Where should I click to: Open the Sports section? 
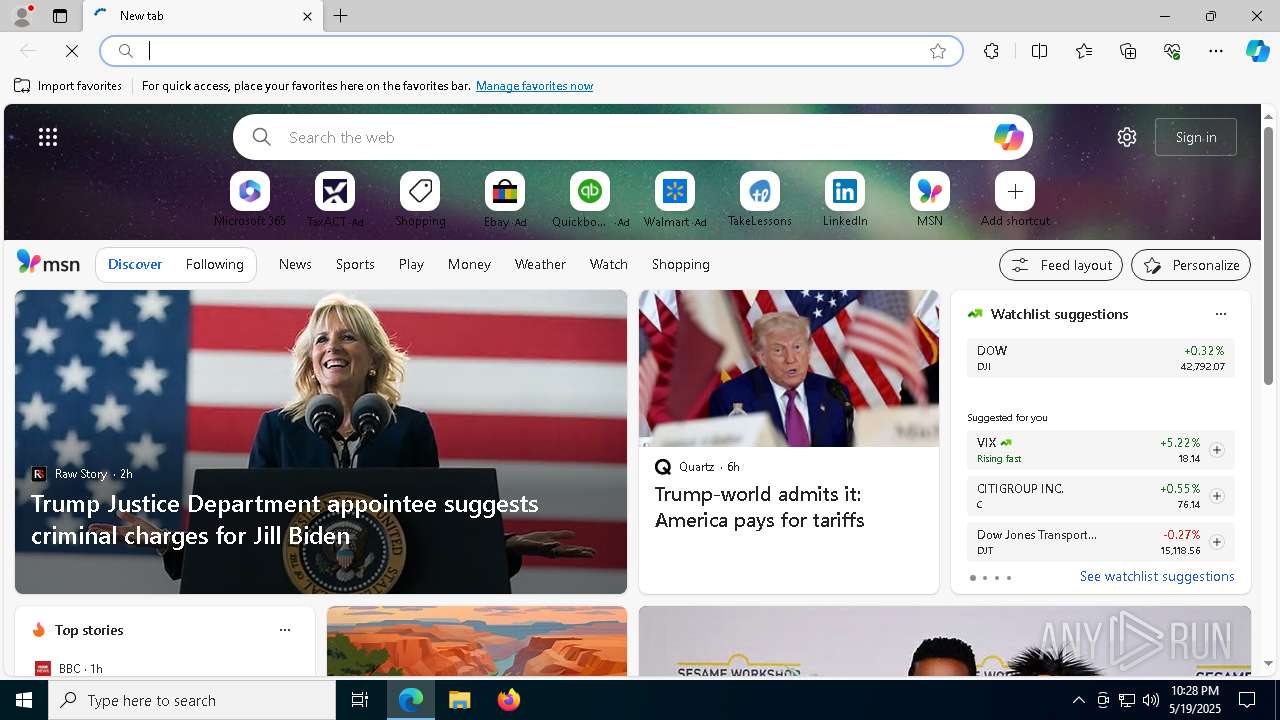coord(355,264)
